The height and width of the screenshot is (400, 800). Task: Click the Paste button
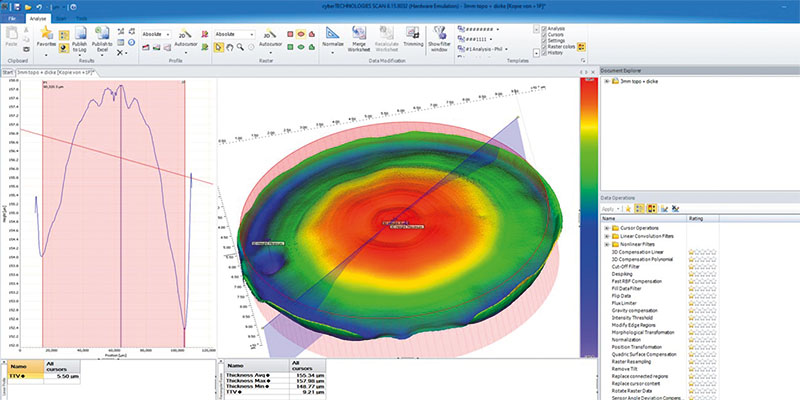[11, 37]
